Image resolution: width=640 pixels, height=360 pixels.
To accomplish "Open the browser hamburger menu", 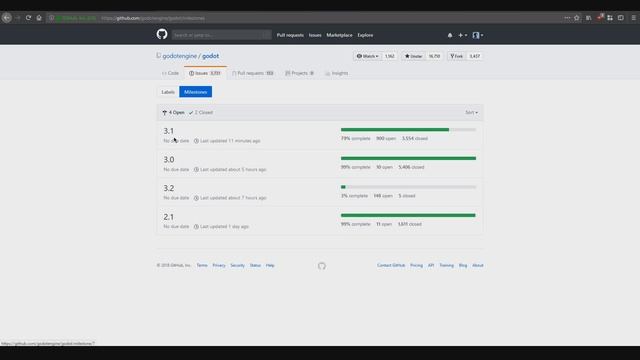I will 633,18.
